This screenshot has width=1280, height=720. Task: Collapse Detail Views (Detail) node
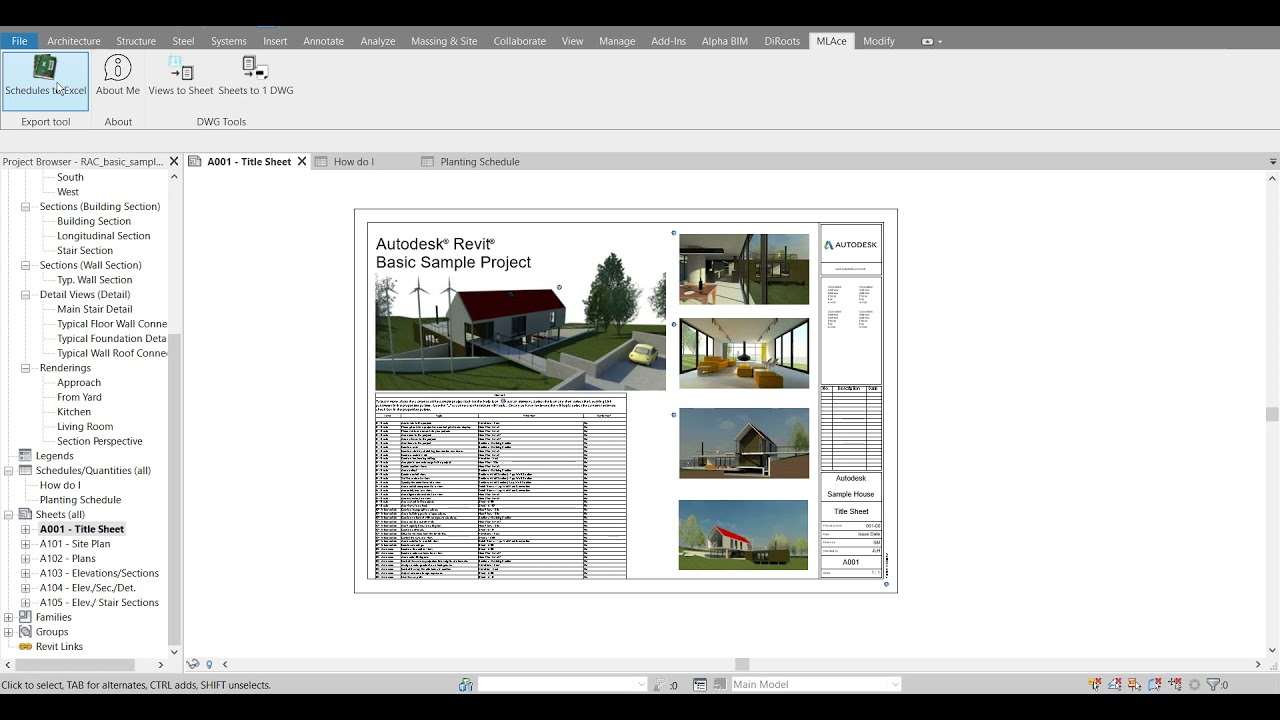[x=26, y=295]
